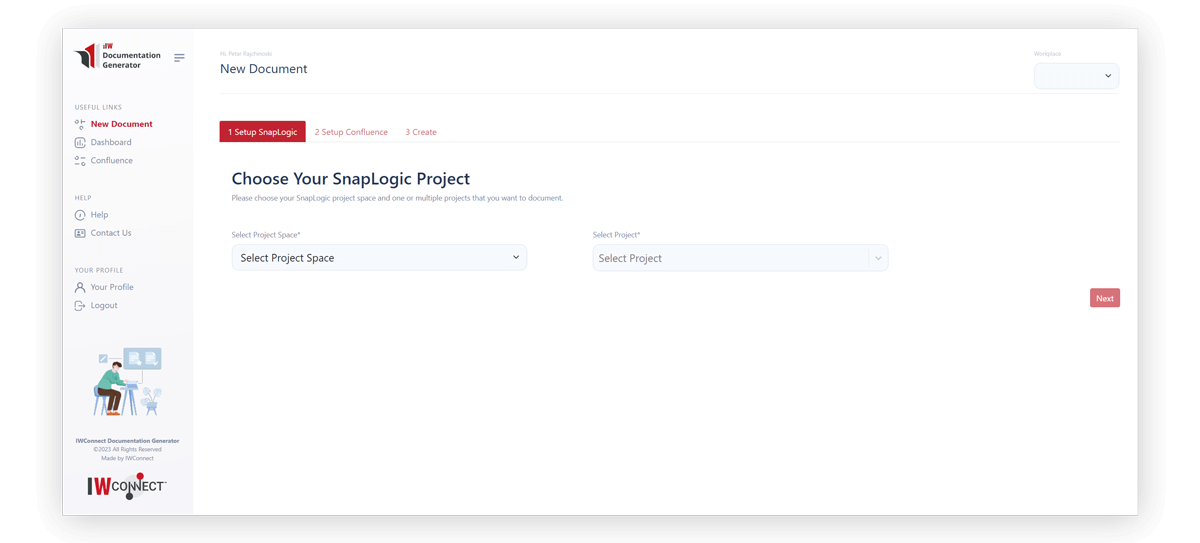Click the Logout door icon
1200x543 pixels.
pyautogui.click(x=80, y=305)
